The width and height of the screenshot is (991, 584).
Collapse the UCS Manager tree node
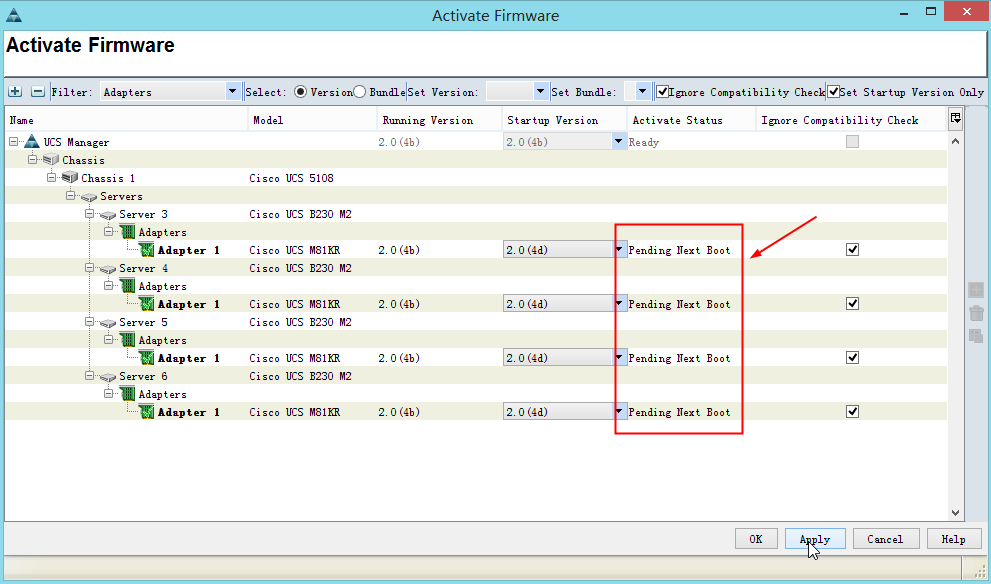pyautogui.click(x=14, y=142)
